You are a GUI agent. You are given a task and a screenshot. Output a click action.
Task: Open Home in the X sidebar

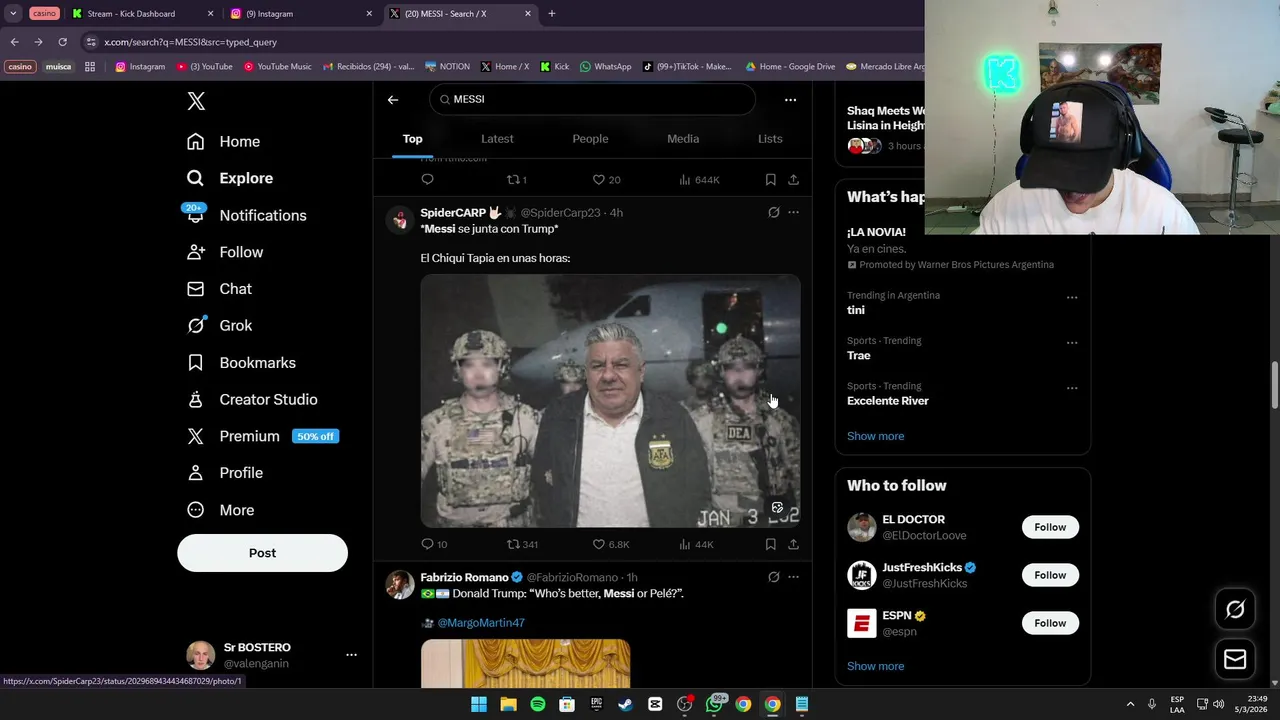tap(224, 142)
